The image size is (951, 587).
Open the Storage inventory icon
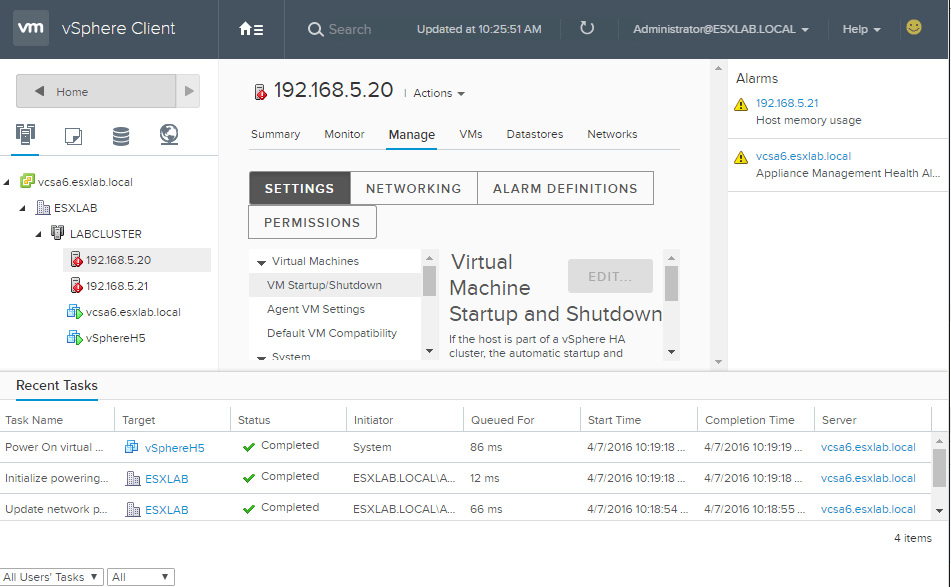point(121,136)
